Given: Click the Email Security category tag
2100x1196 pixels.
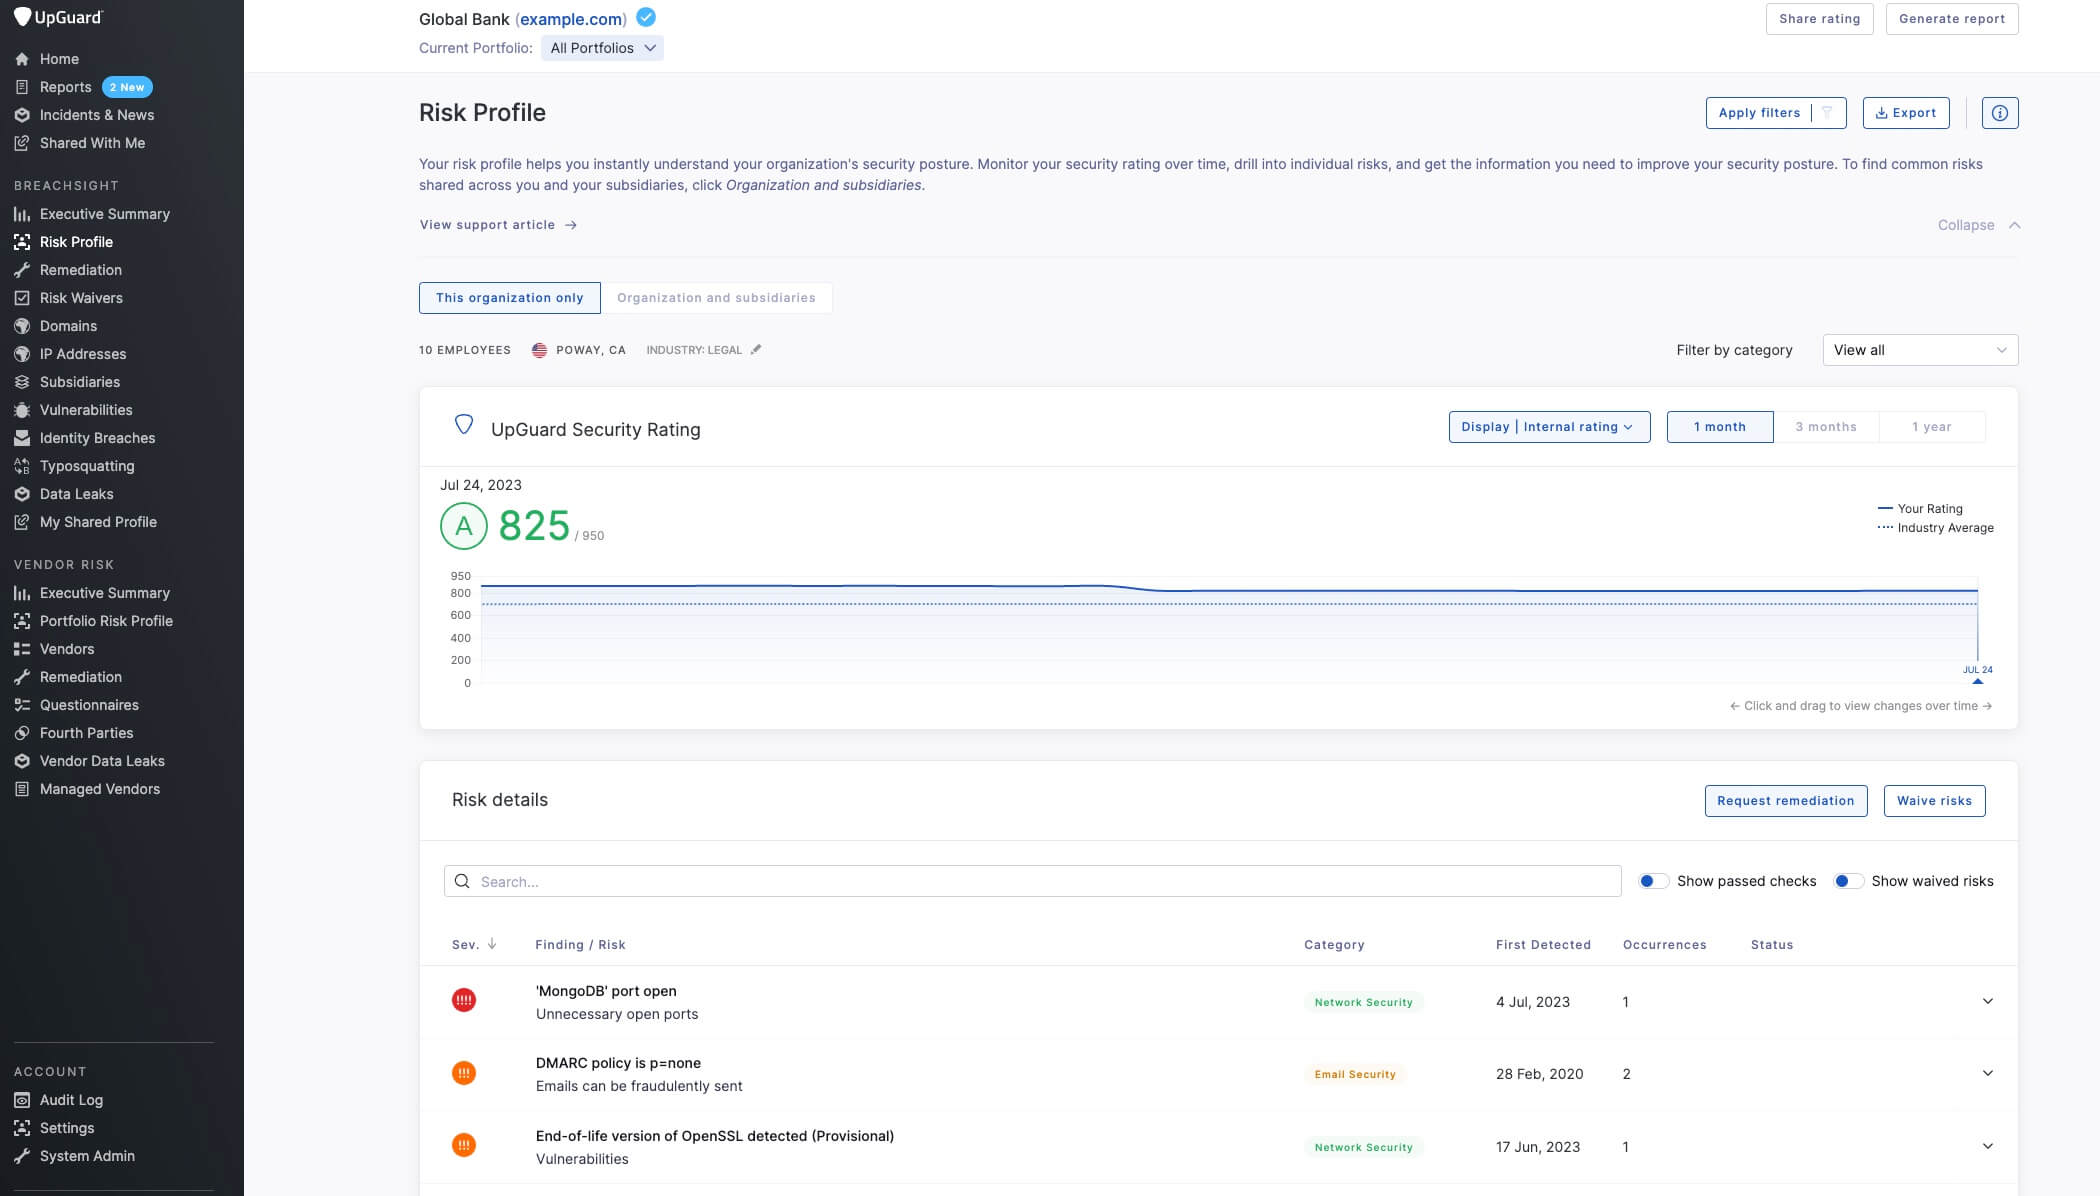Looking at the screenshot, I should click(x=1354, y=1074).
